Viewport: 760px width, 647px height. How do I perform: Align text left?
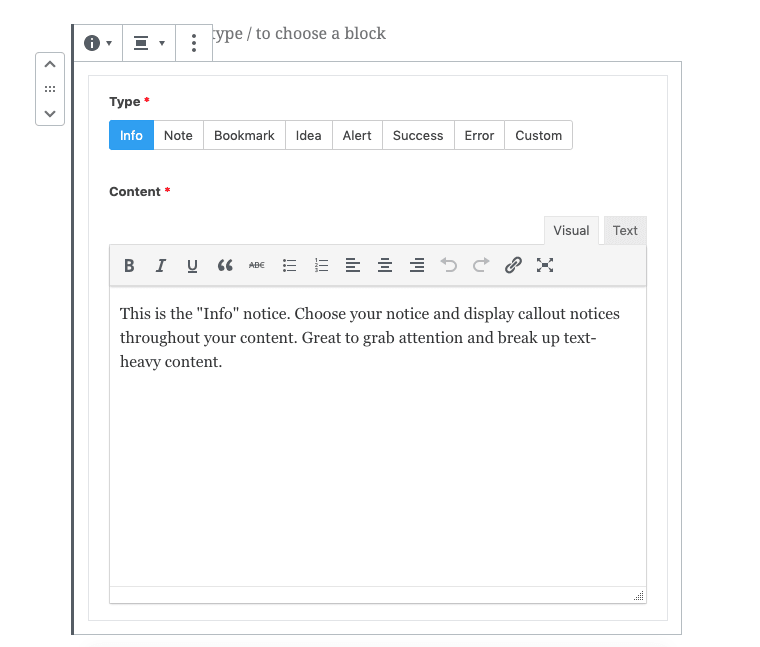[353, 266]
